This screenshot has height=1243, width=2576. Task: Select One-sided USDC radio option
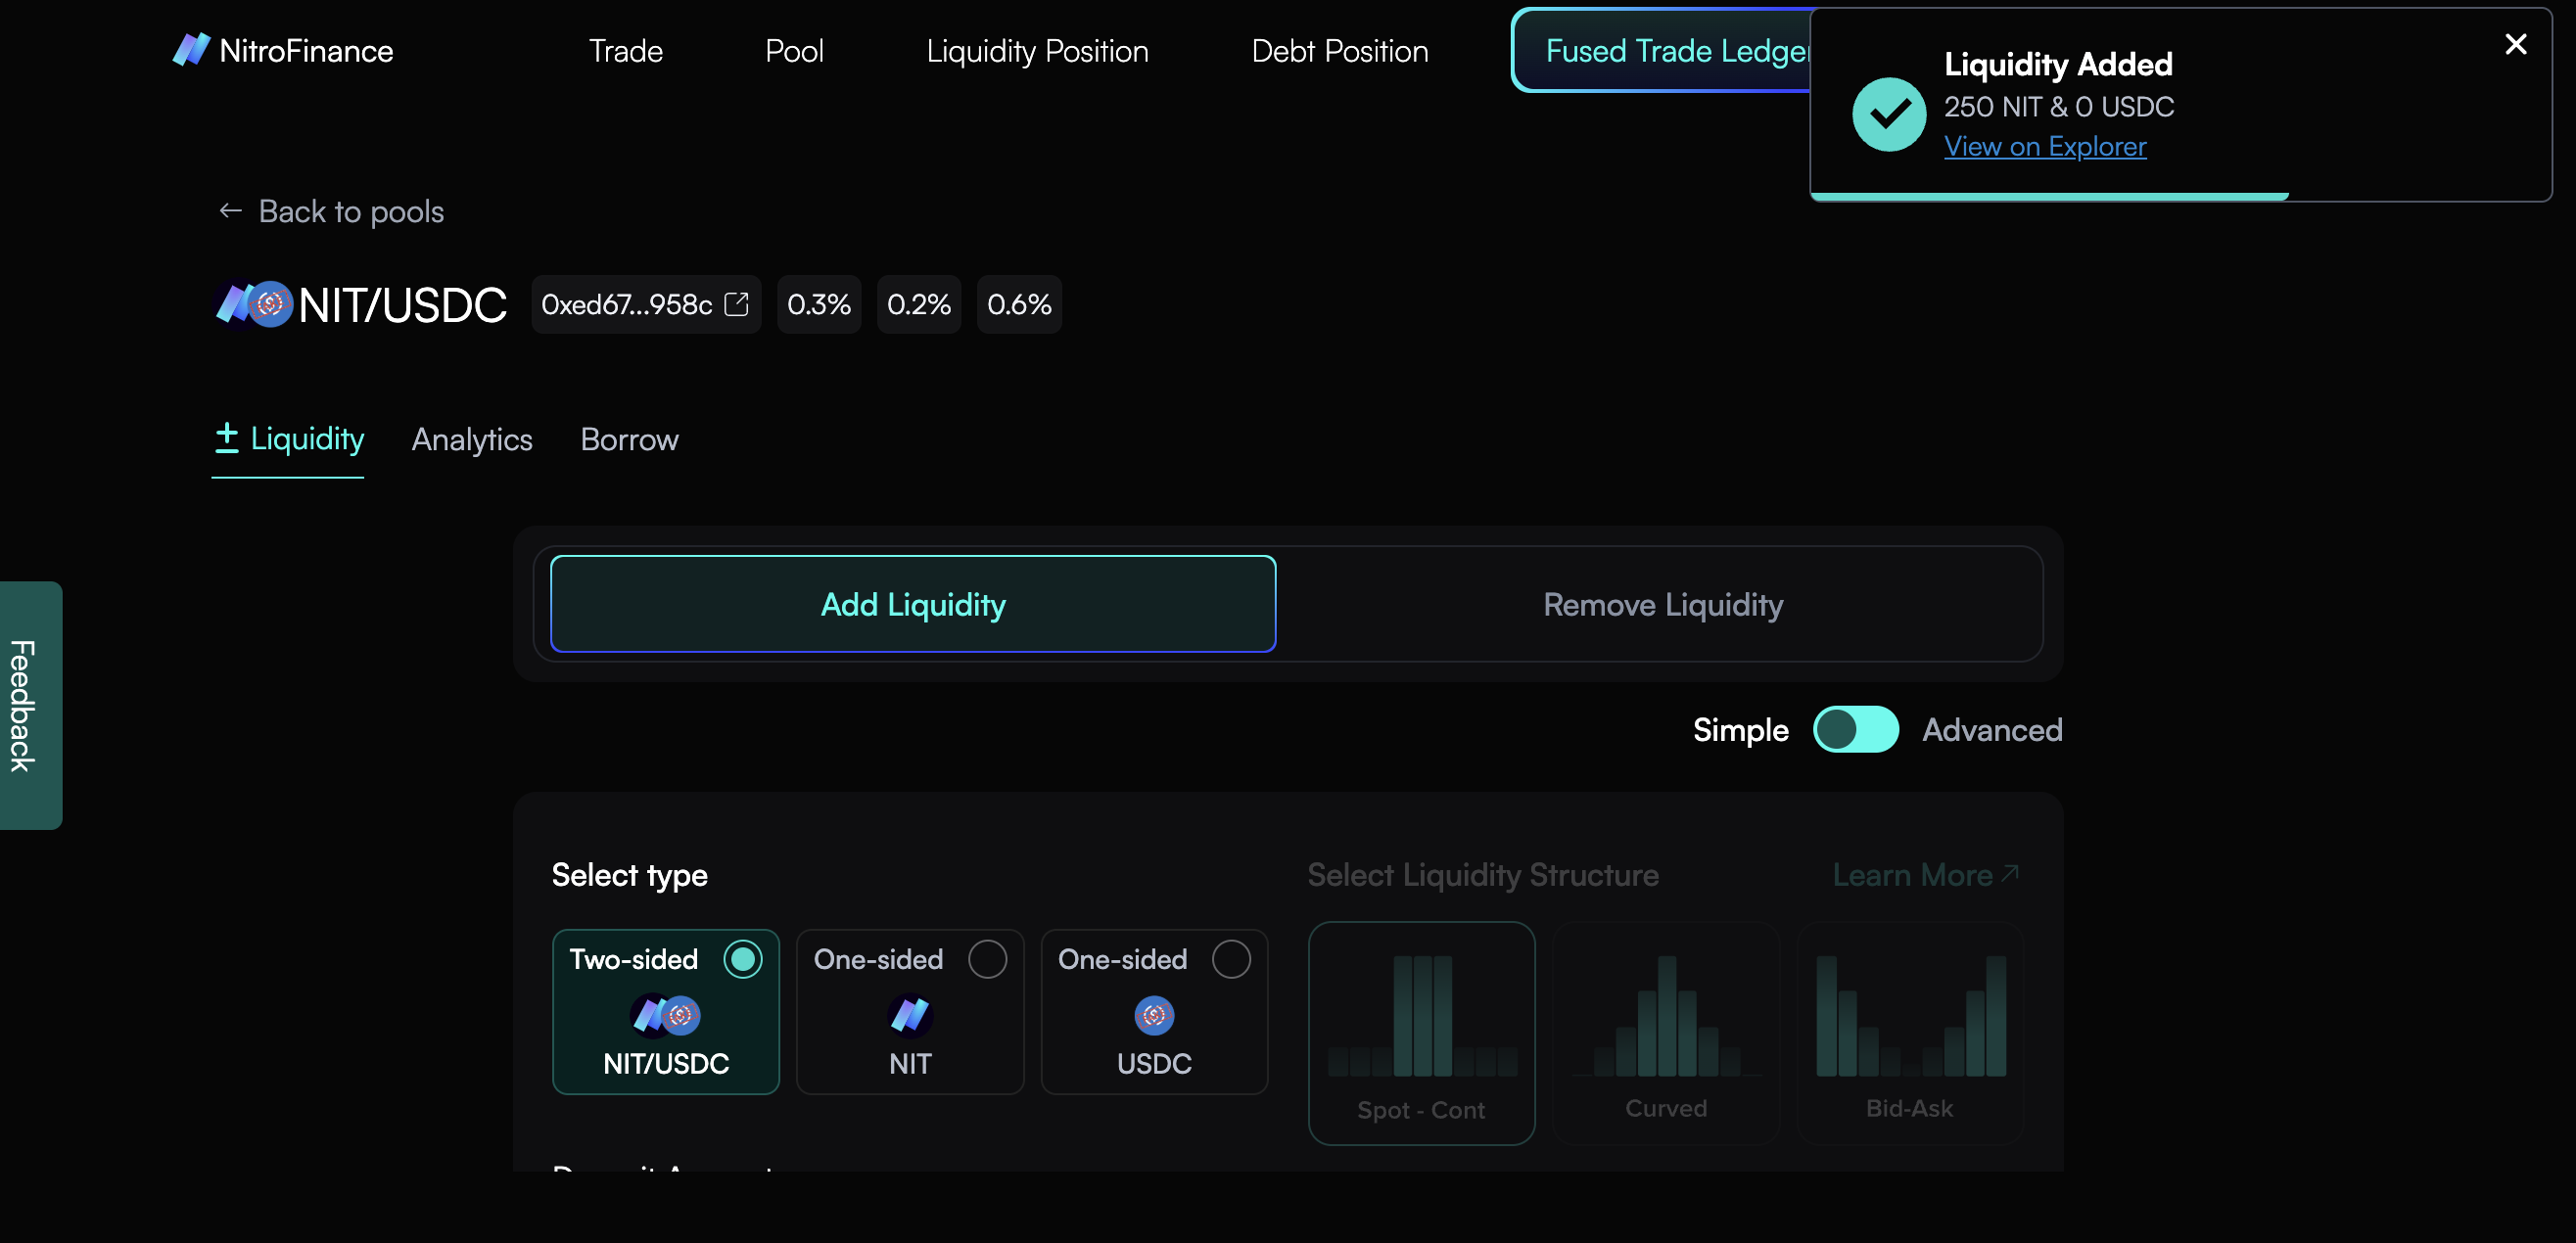(x=1231, y=959)
